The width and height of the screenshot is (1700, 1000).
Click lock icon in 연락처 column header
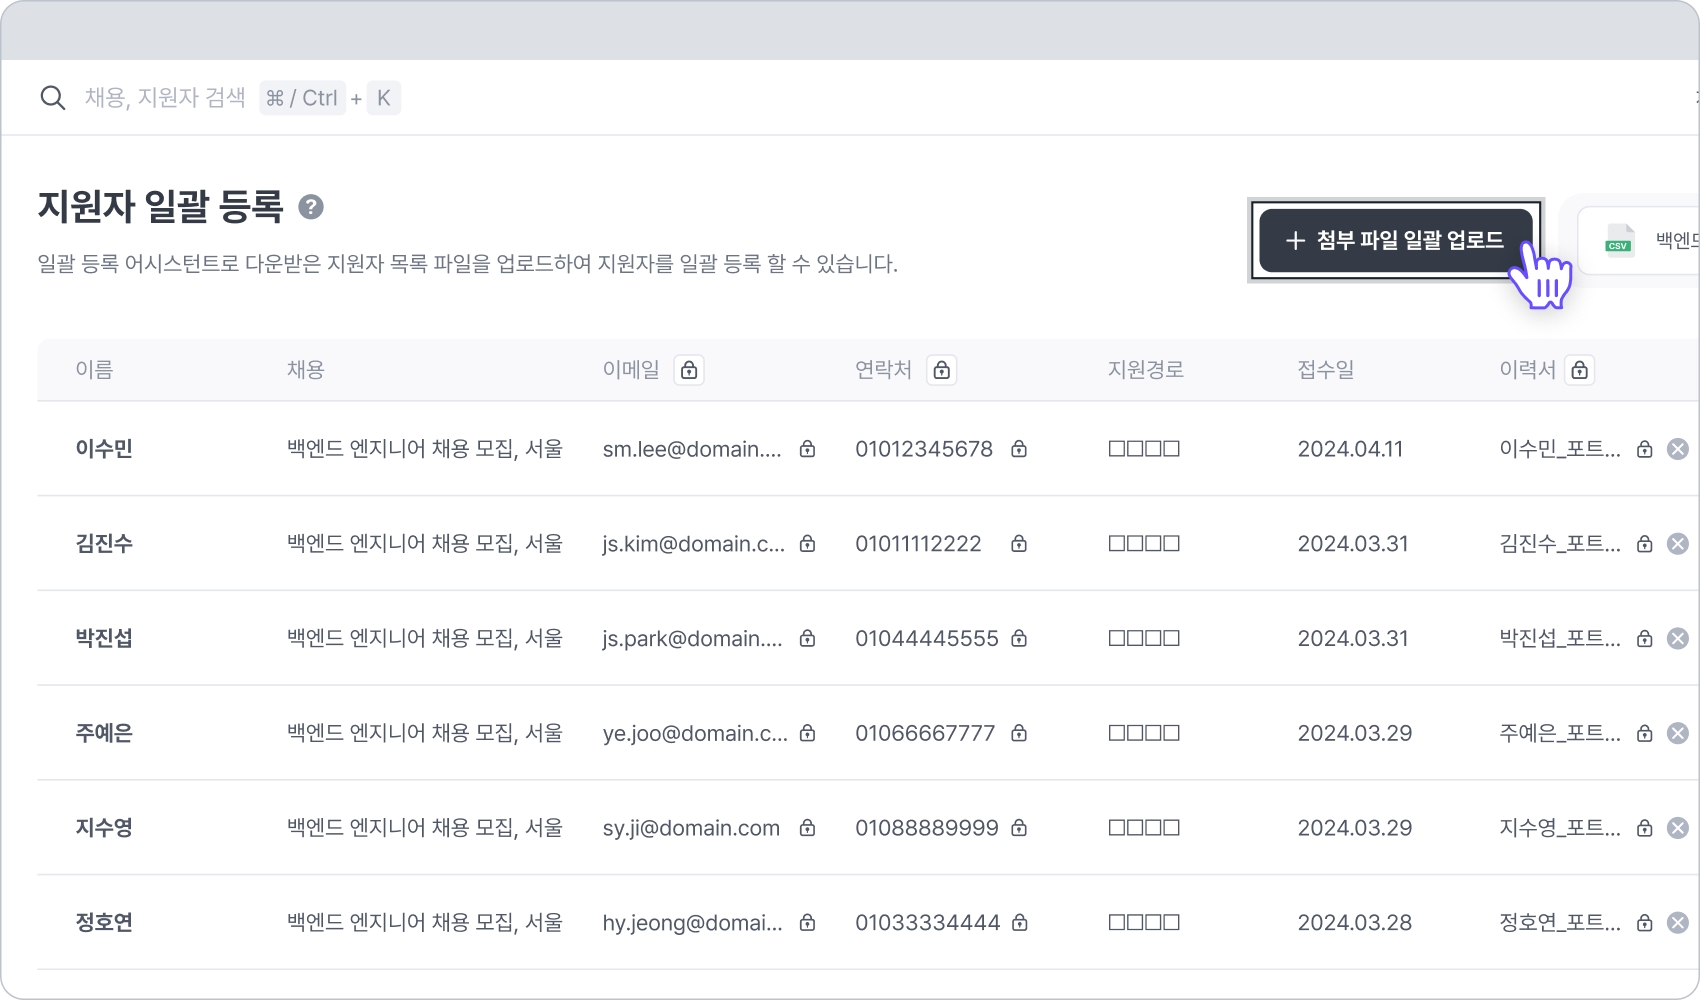point(941,370)
